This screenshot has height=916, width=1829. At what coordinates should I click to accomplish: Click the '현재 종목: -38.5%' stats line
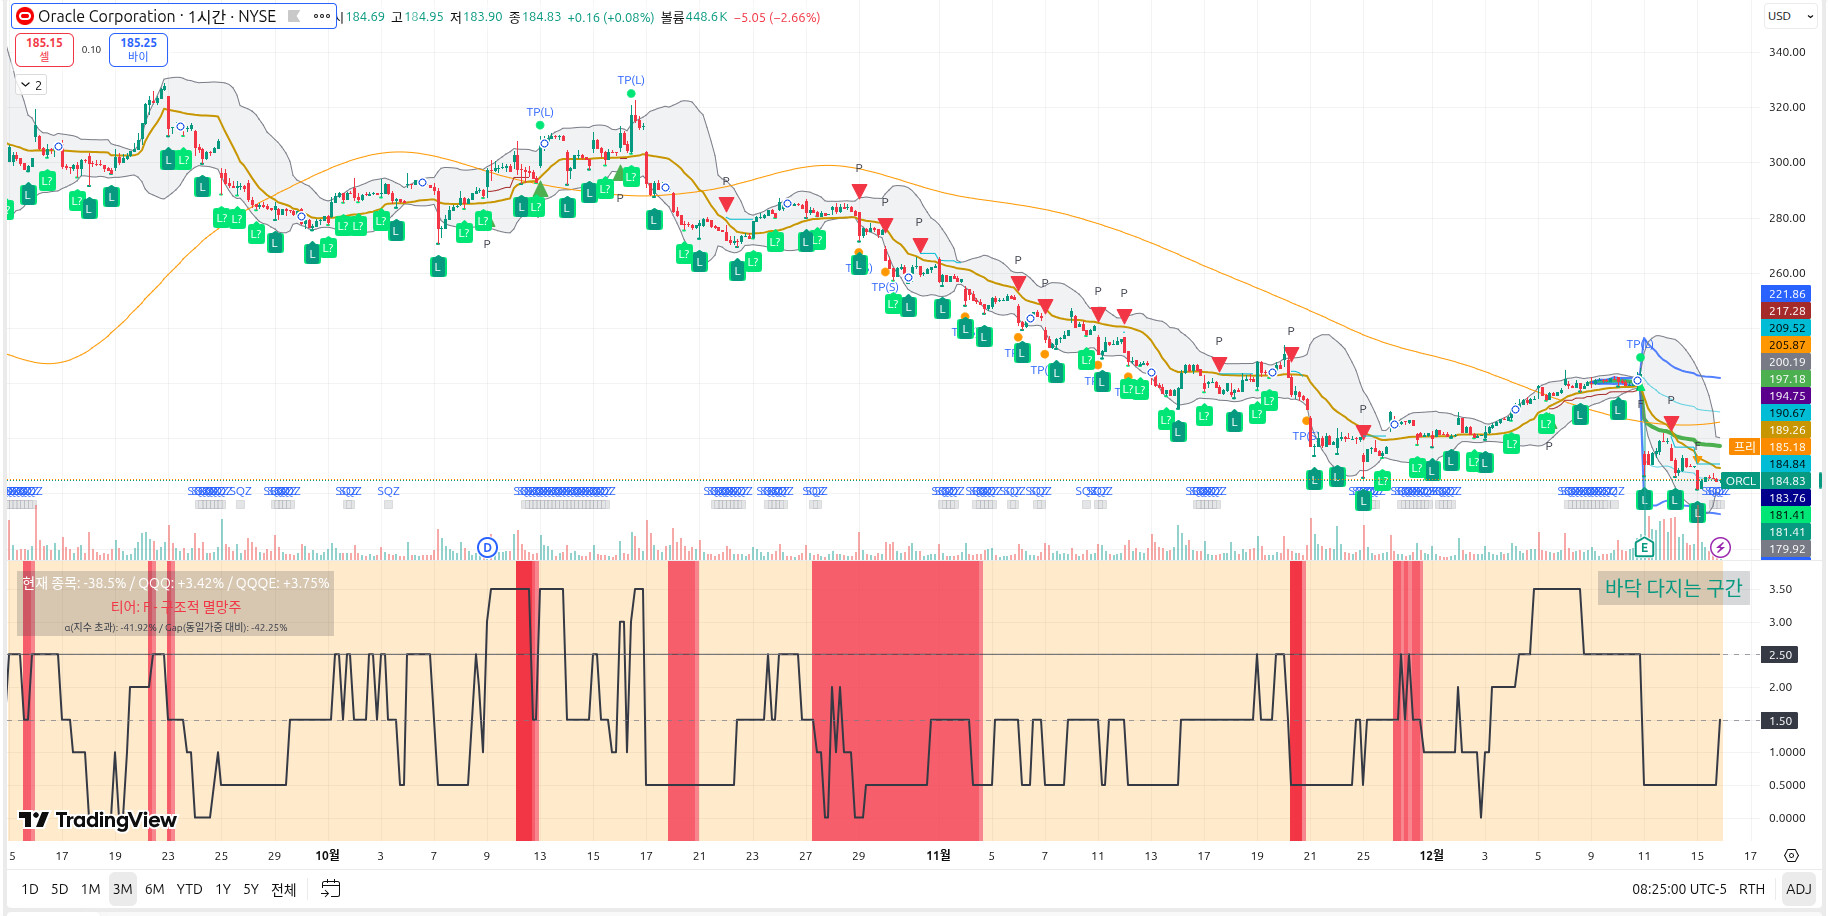tap(176, 583)
